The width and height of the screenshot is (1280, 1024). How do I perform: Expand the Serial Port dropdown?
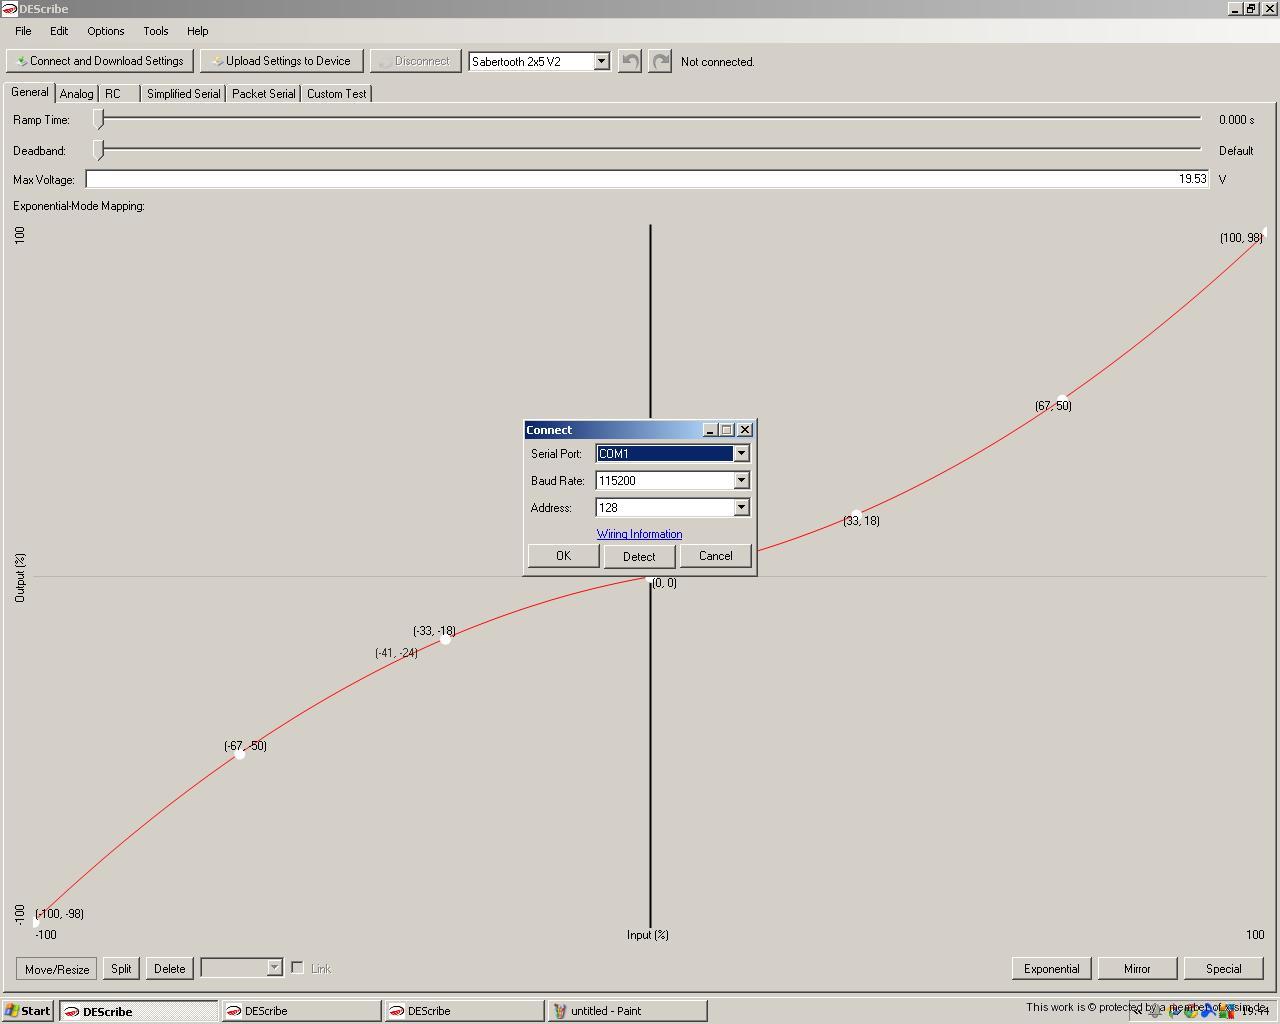pyautogui.click(x=741, y=454)
